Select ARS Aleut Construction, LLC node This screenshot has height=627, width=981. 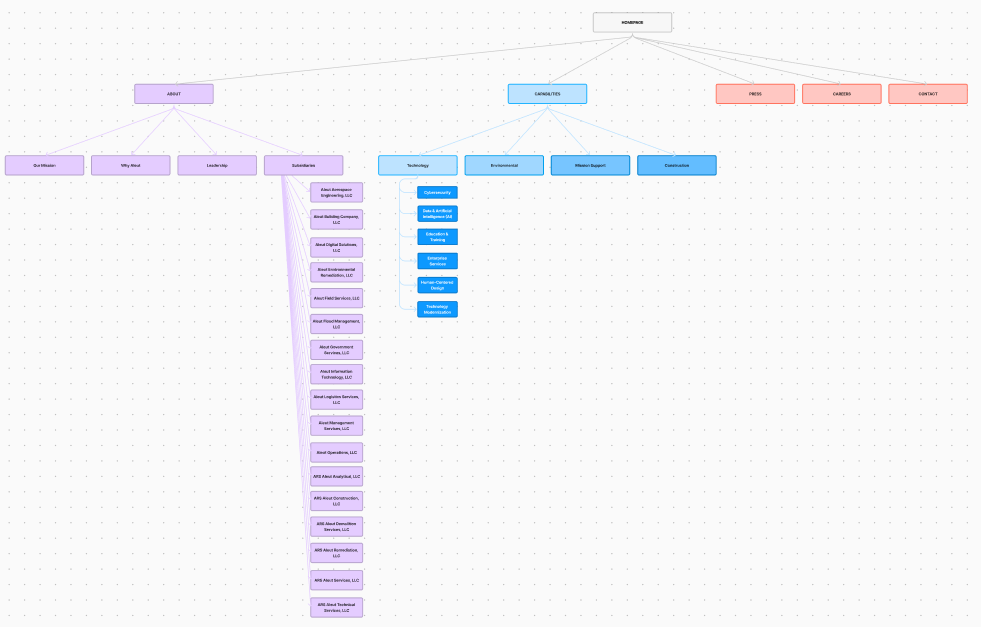click(x=337, y=501)
